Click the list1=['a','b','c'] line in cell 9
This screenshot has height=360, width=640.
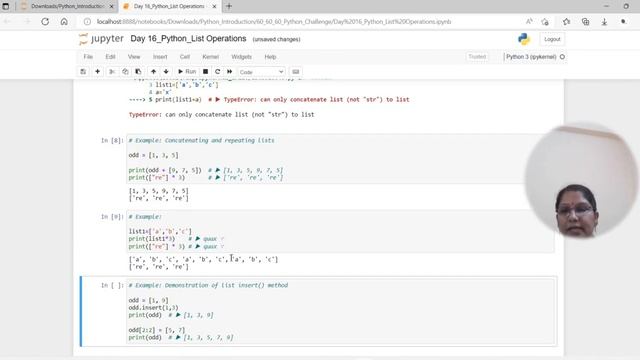[x=160, y=231]
